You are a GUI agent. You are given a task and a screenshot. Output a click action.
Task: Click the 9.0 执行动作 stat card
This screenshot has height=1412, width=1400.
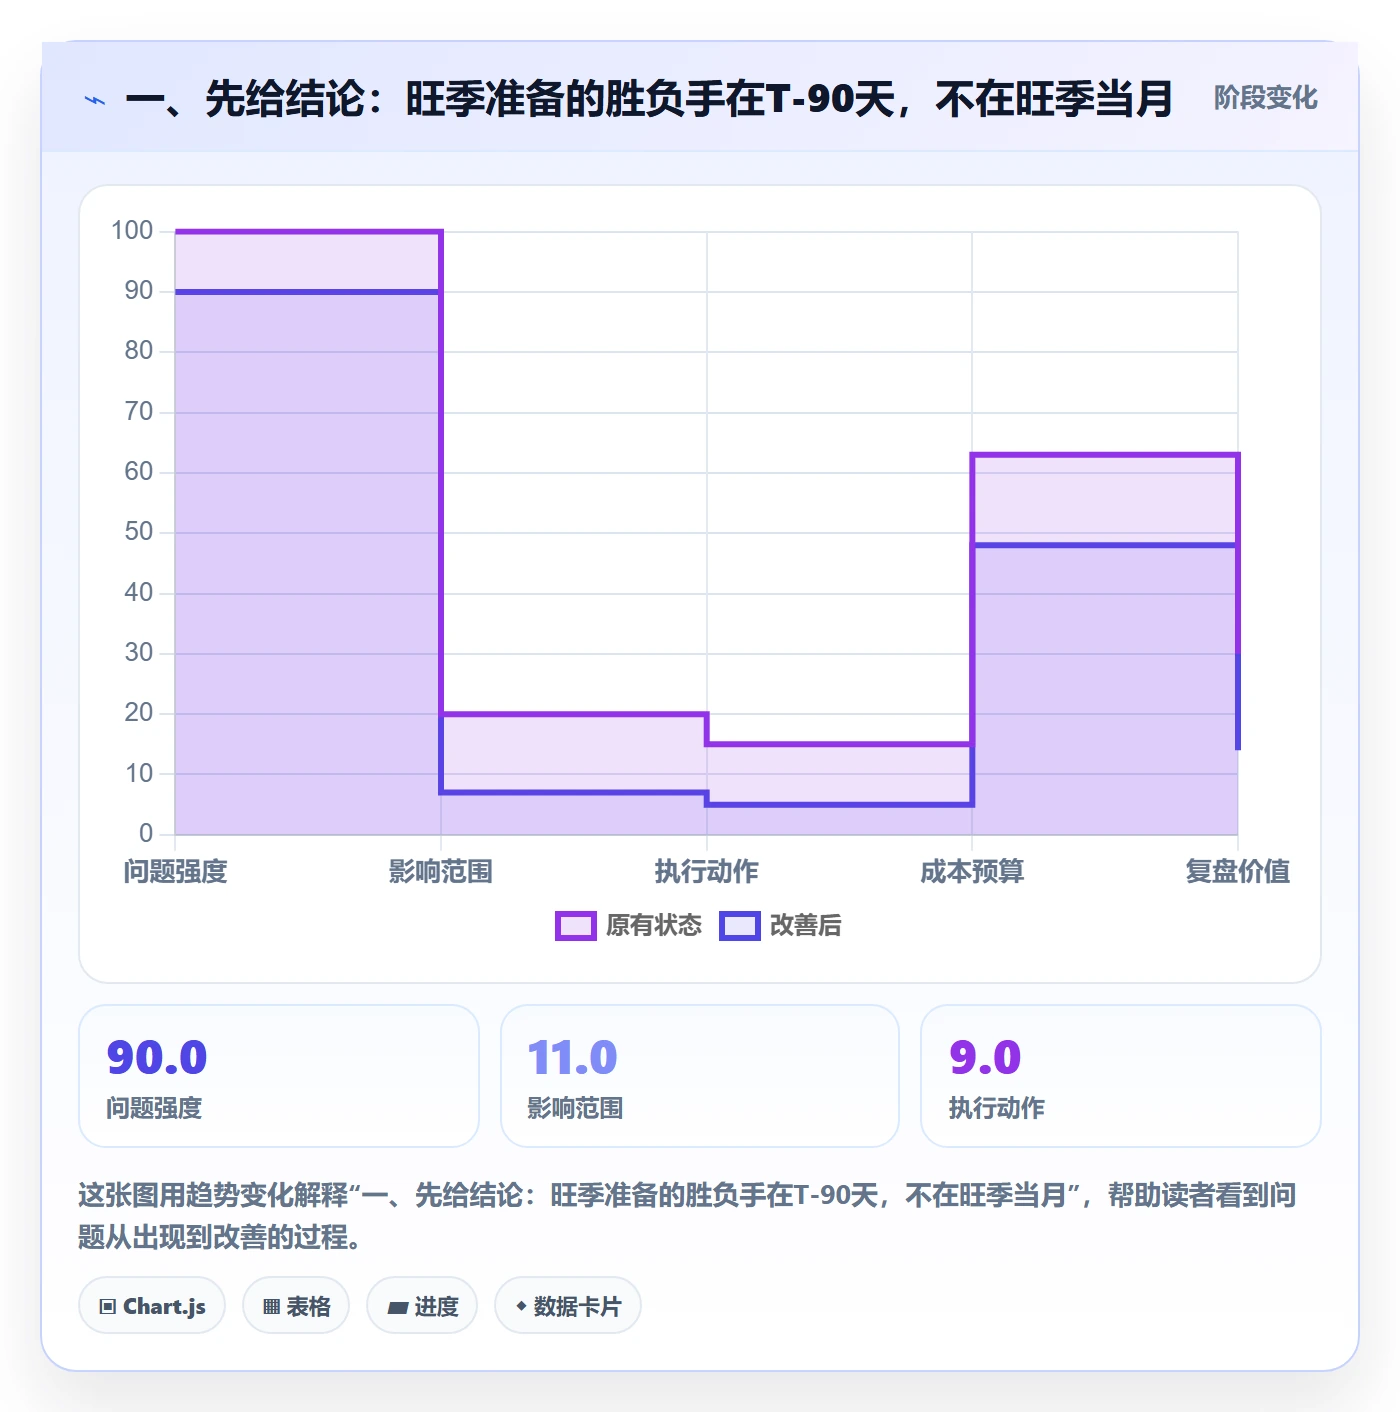[x=1121, y=1076]
